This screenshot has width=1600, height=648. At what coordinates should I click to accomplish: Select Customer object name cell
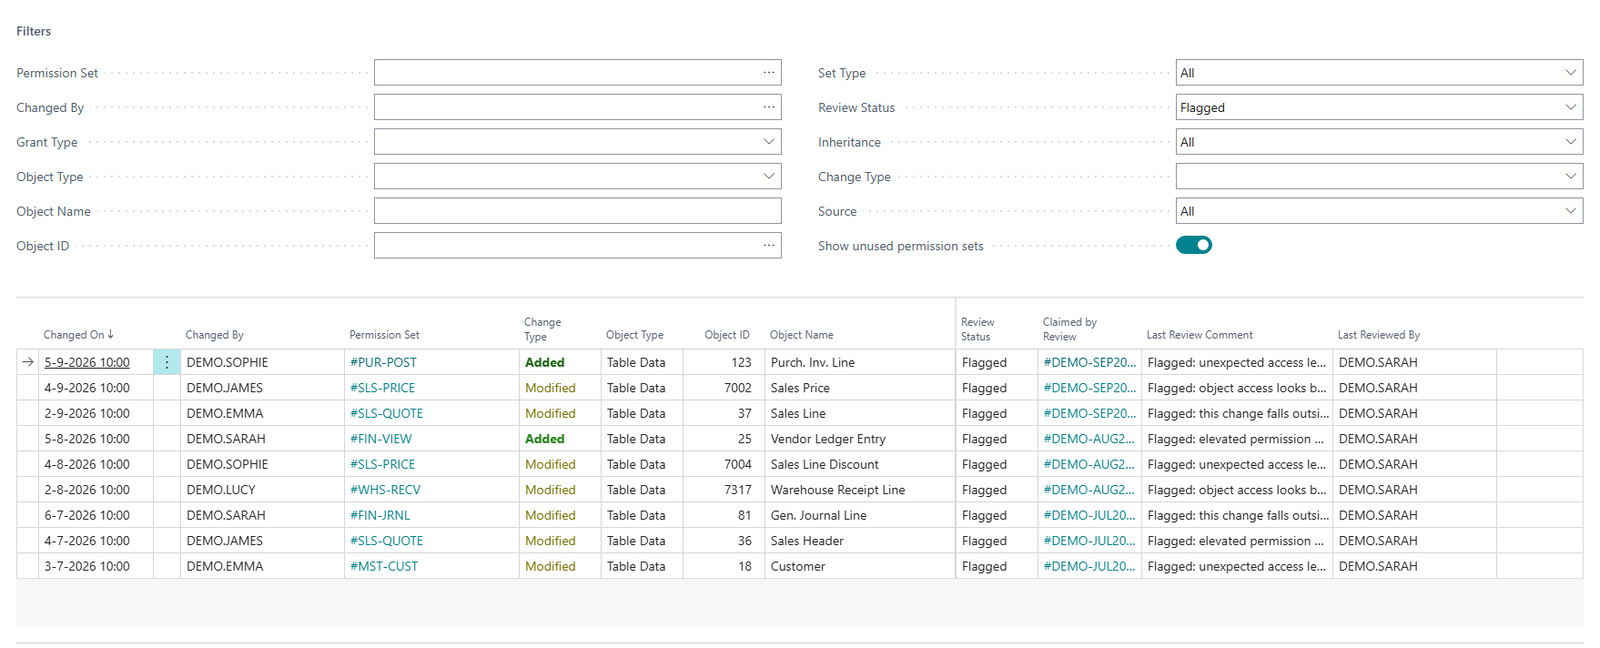860,567
